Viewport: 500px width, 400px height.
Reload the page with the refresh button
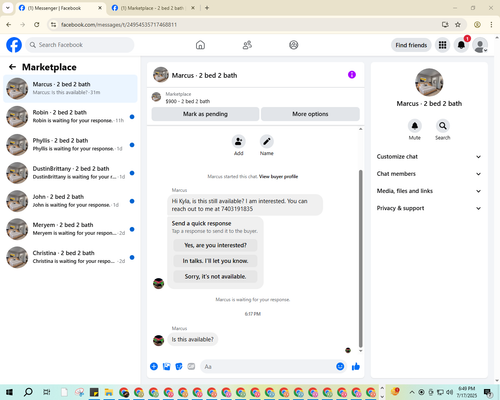(x=37, y=25)
